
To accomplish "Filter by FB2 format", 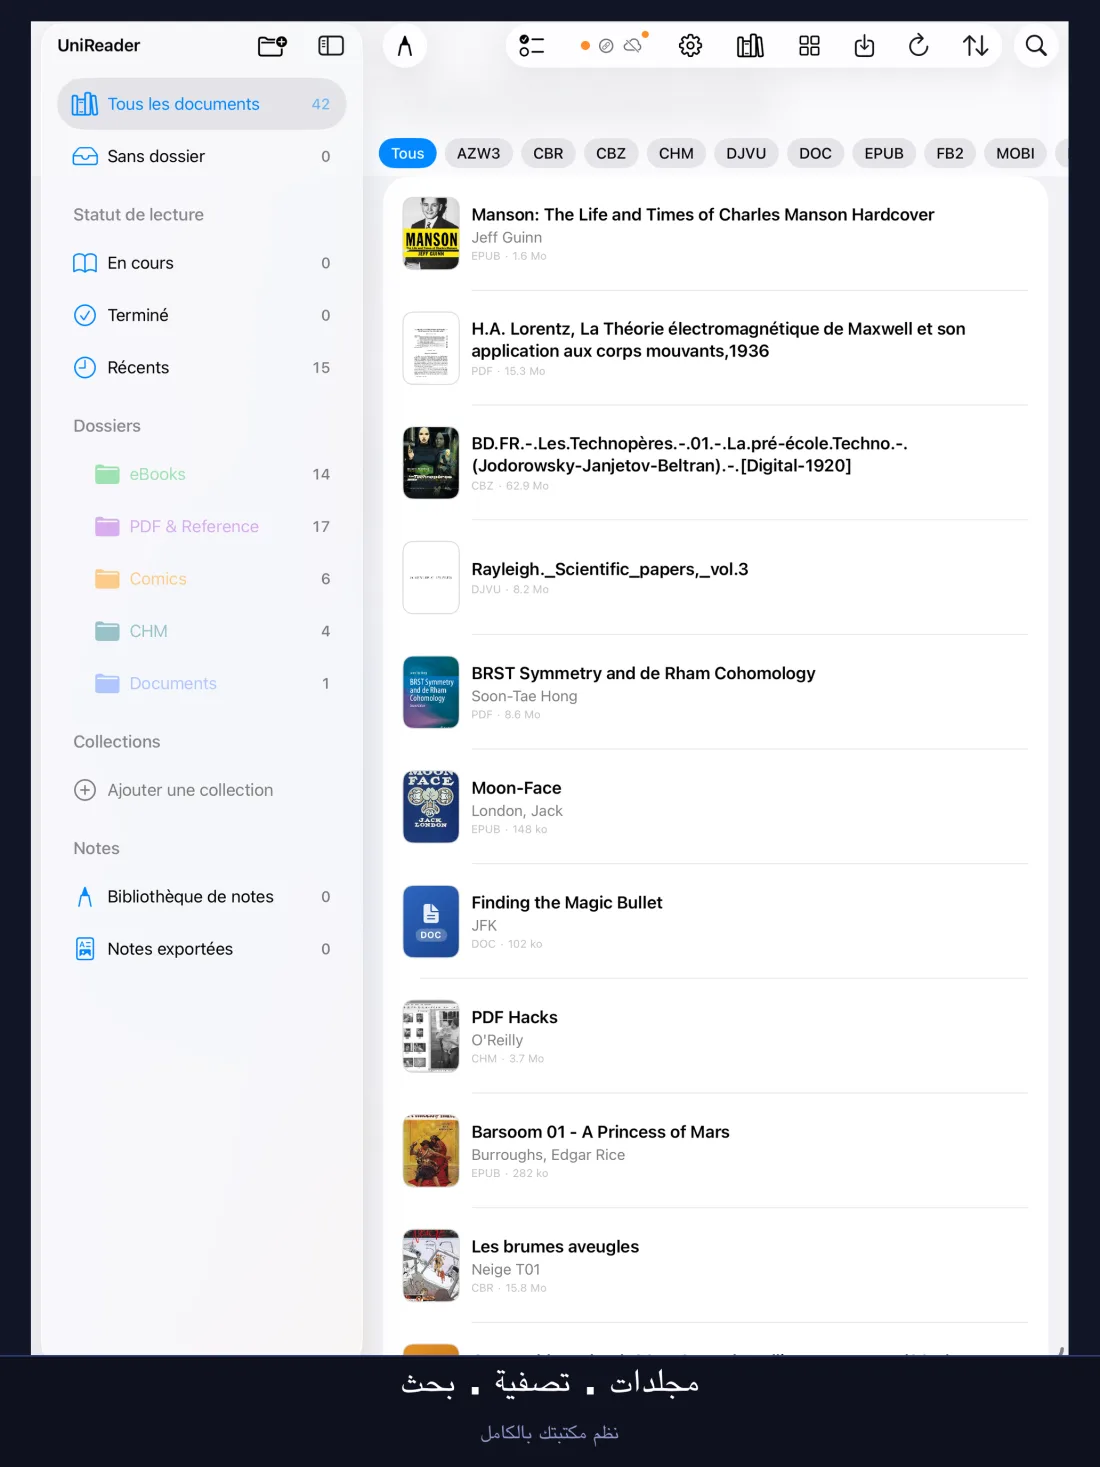I will tap(950, 153).
